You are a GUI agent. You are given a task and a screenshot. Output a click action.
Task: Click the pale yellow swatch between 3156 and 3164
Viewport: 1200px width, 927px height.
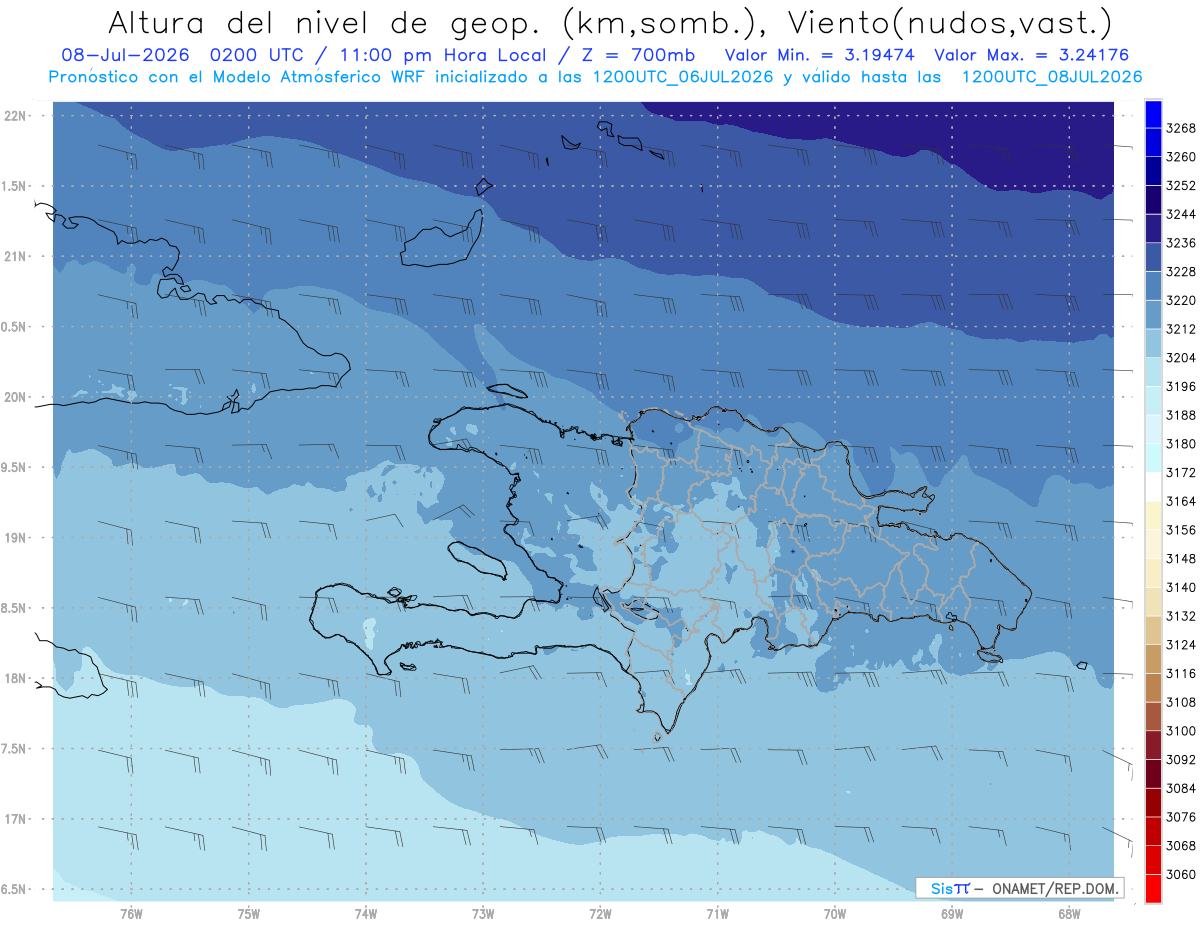(x=1153, y=515)
